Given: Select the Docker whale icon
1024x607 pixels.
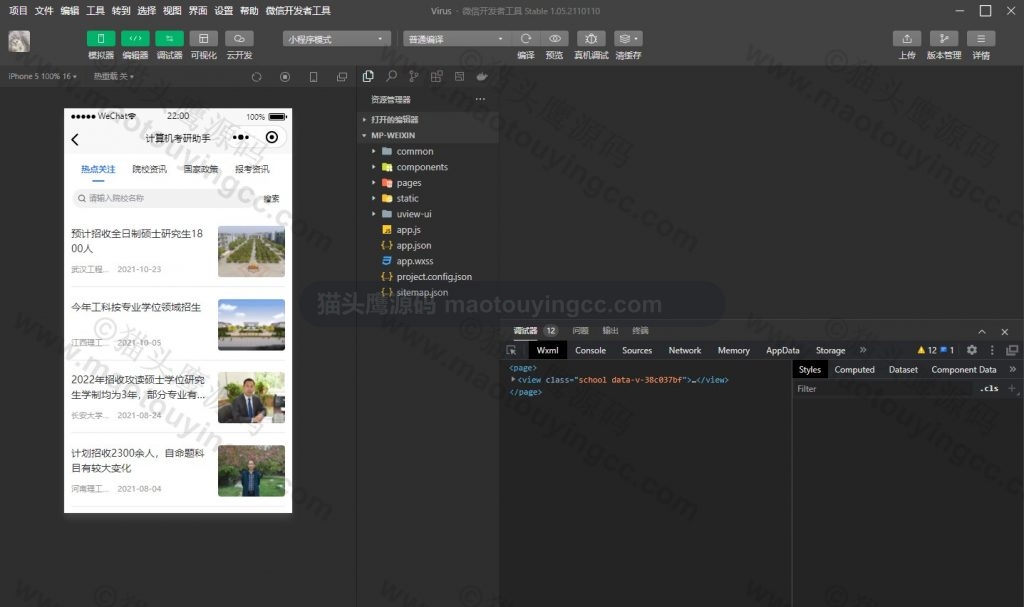Looking at the screenshot, I should pos(482,76).
